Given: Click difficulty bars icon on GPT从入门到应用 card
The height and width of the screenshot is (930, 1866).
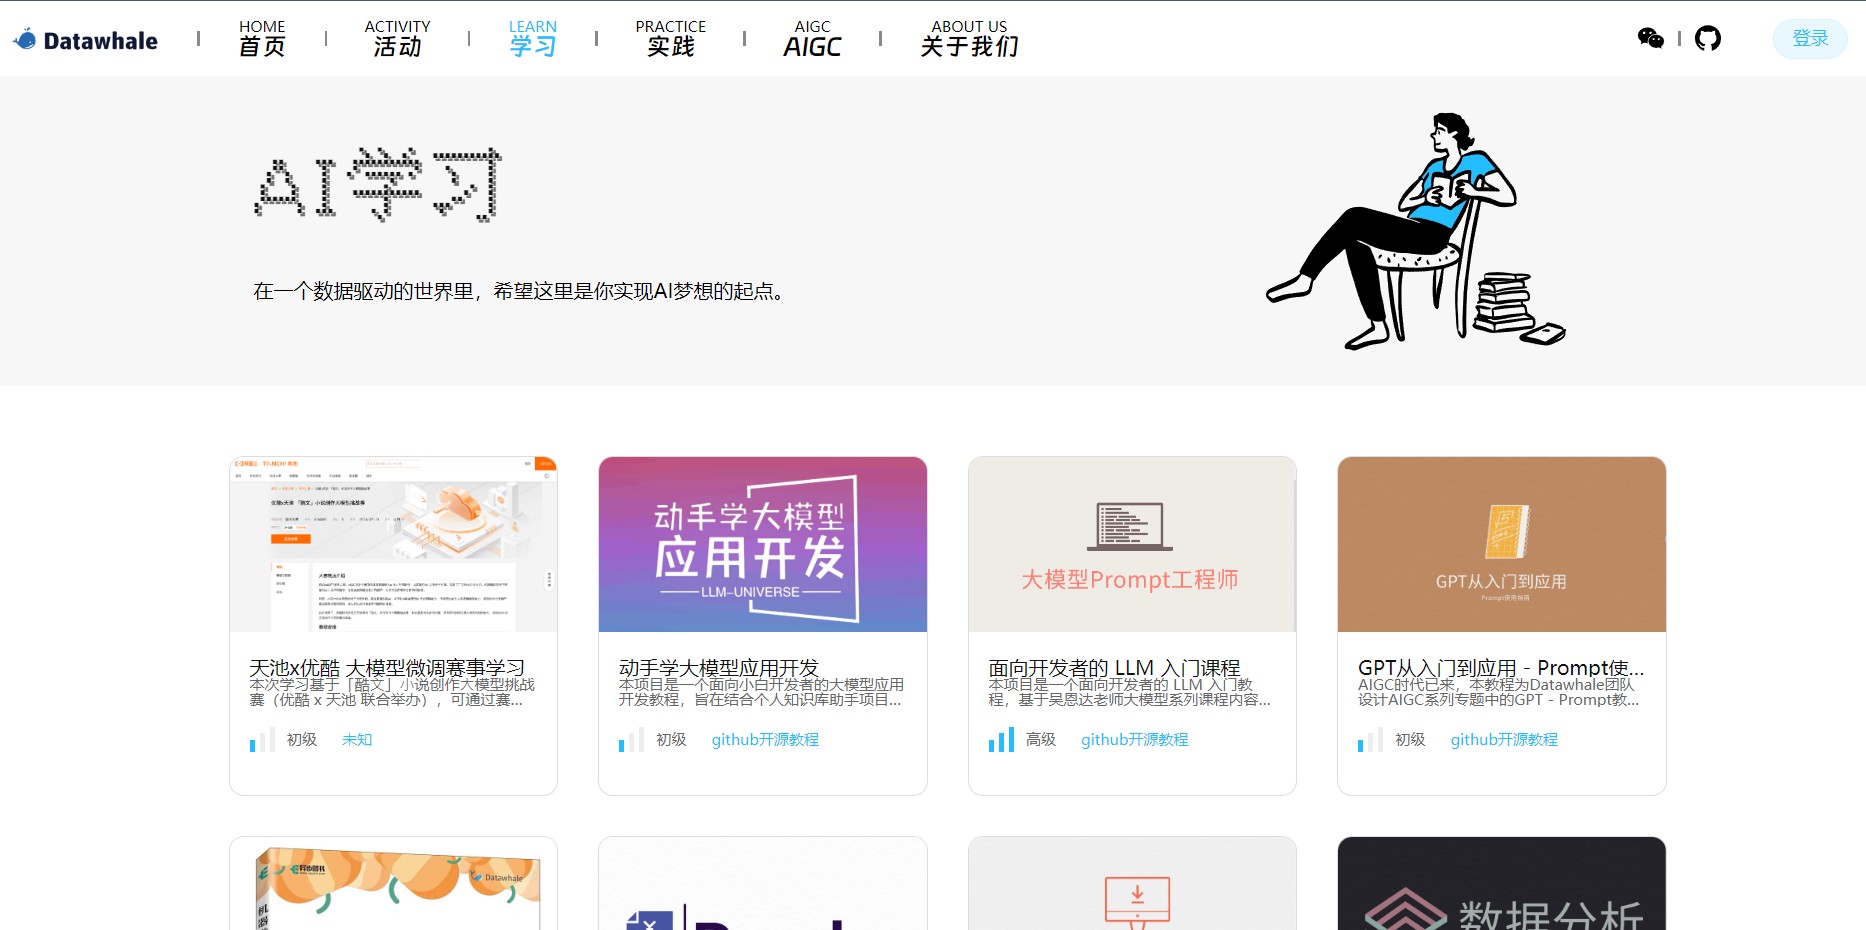Looking at the screenshot, I should [1370, 740].
